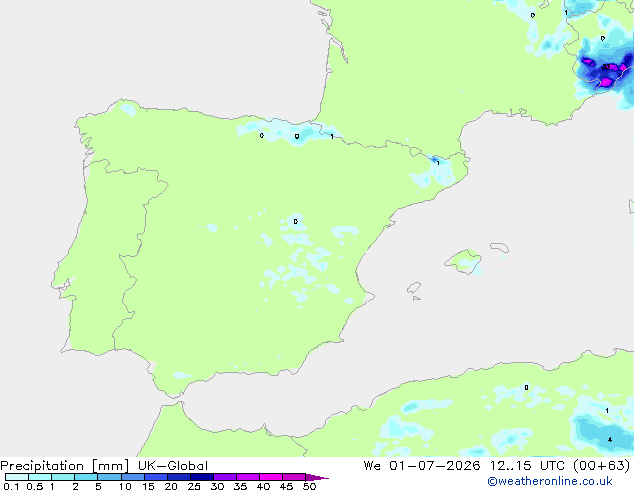Pick the lightest legend swatch, 0.1 to 0.5
Screen dimensions: 634x490
tap(17, 477)
